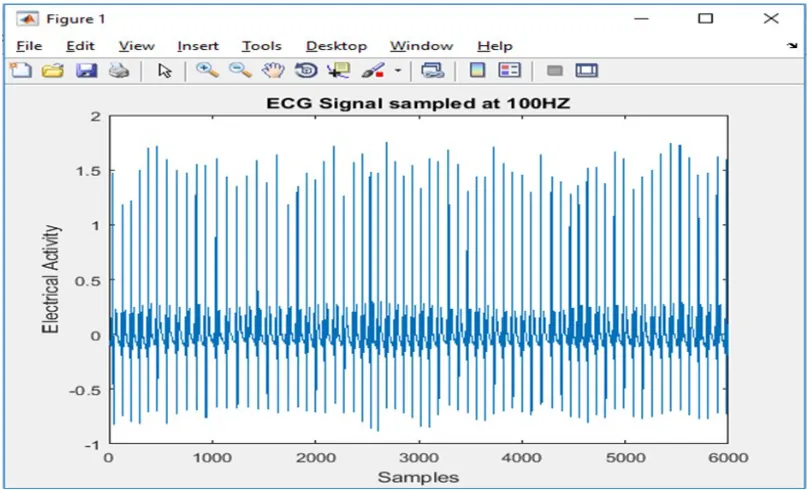This screenshot has height=490, width=812.
Task: Choose the Brush/Select Data tool
Action: pyautogui.click(x=373, y=70)
